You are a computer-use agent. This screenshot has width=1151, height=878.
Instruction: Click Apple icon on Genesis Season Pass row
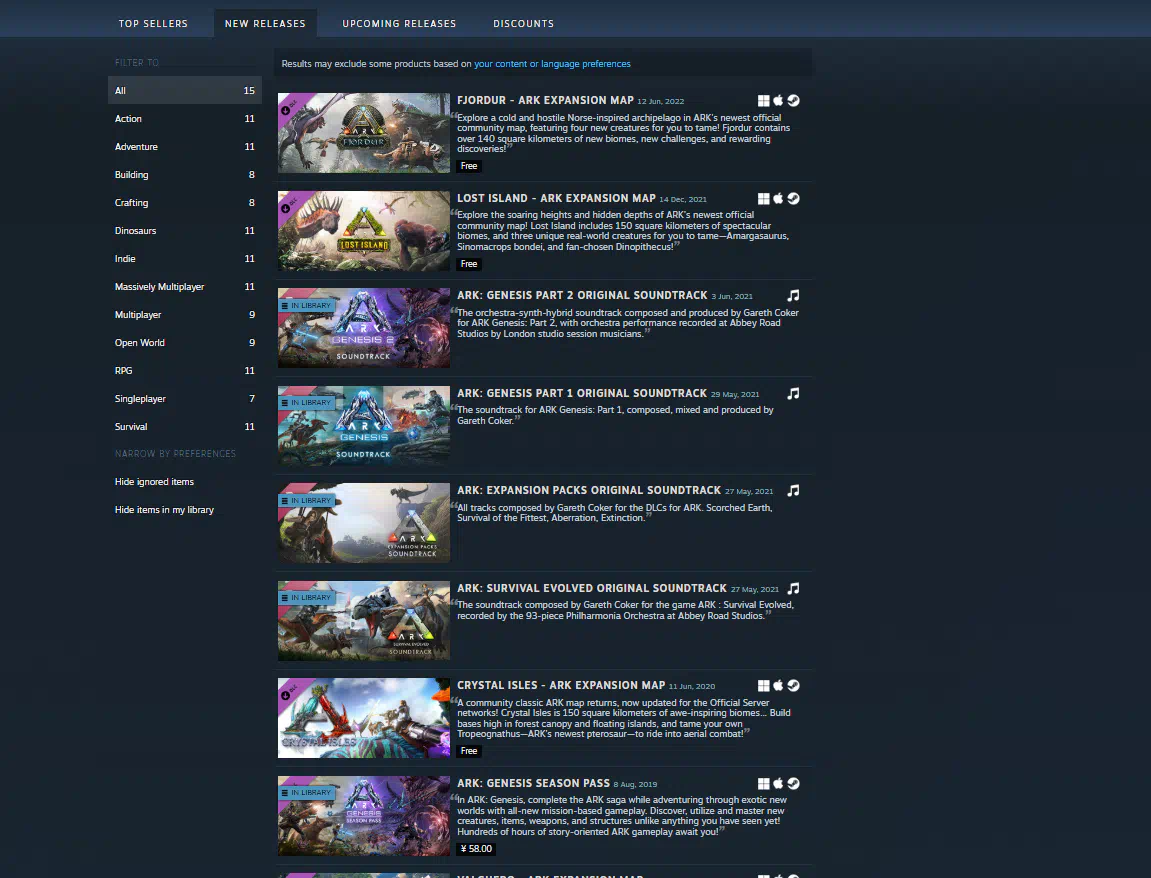(778, 783)
